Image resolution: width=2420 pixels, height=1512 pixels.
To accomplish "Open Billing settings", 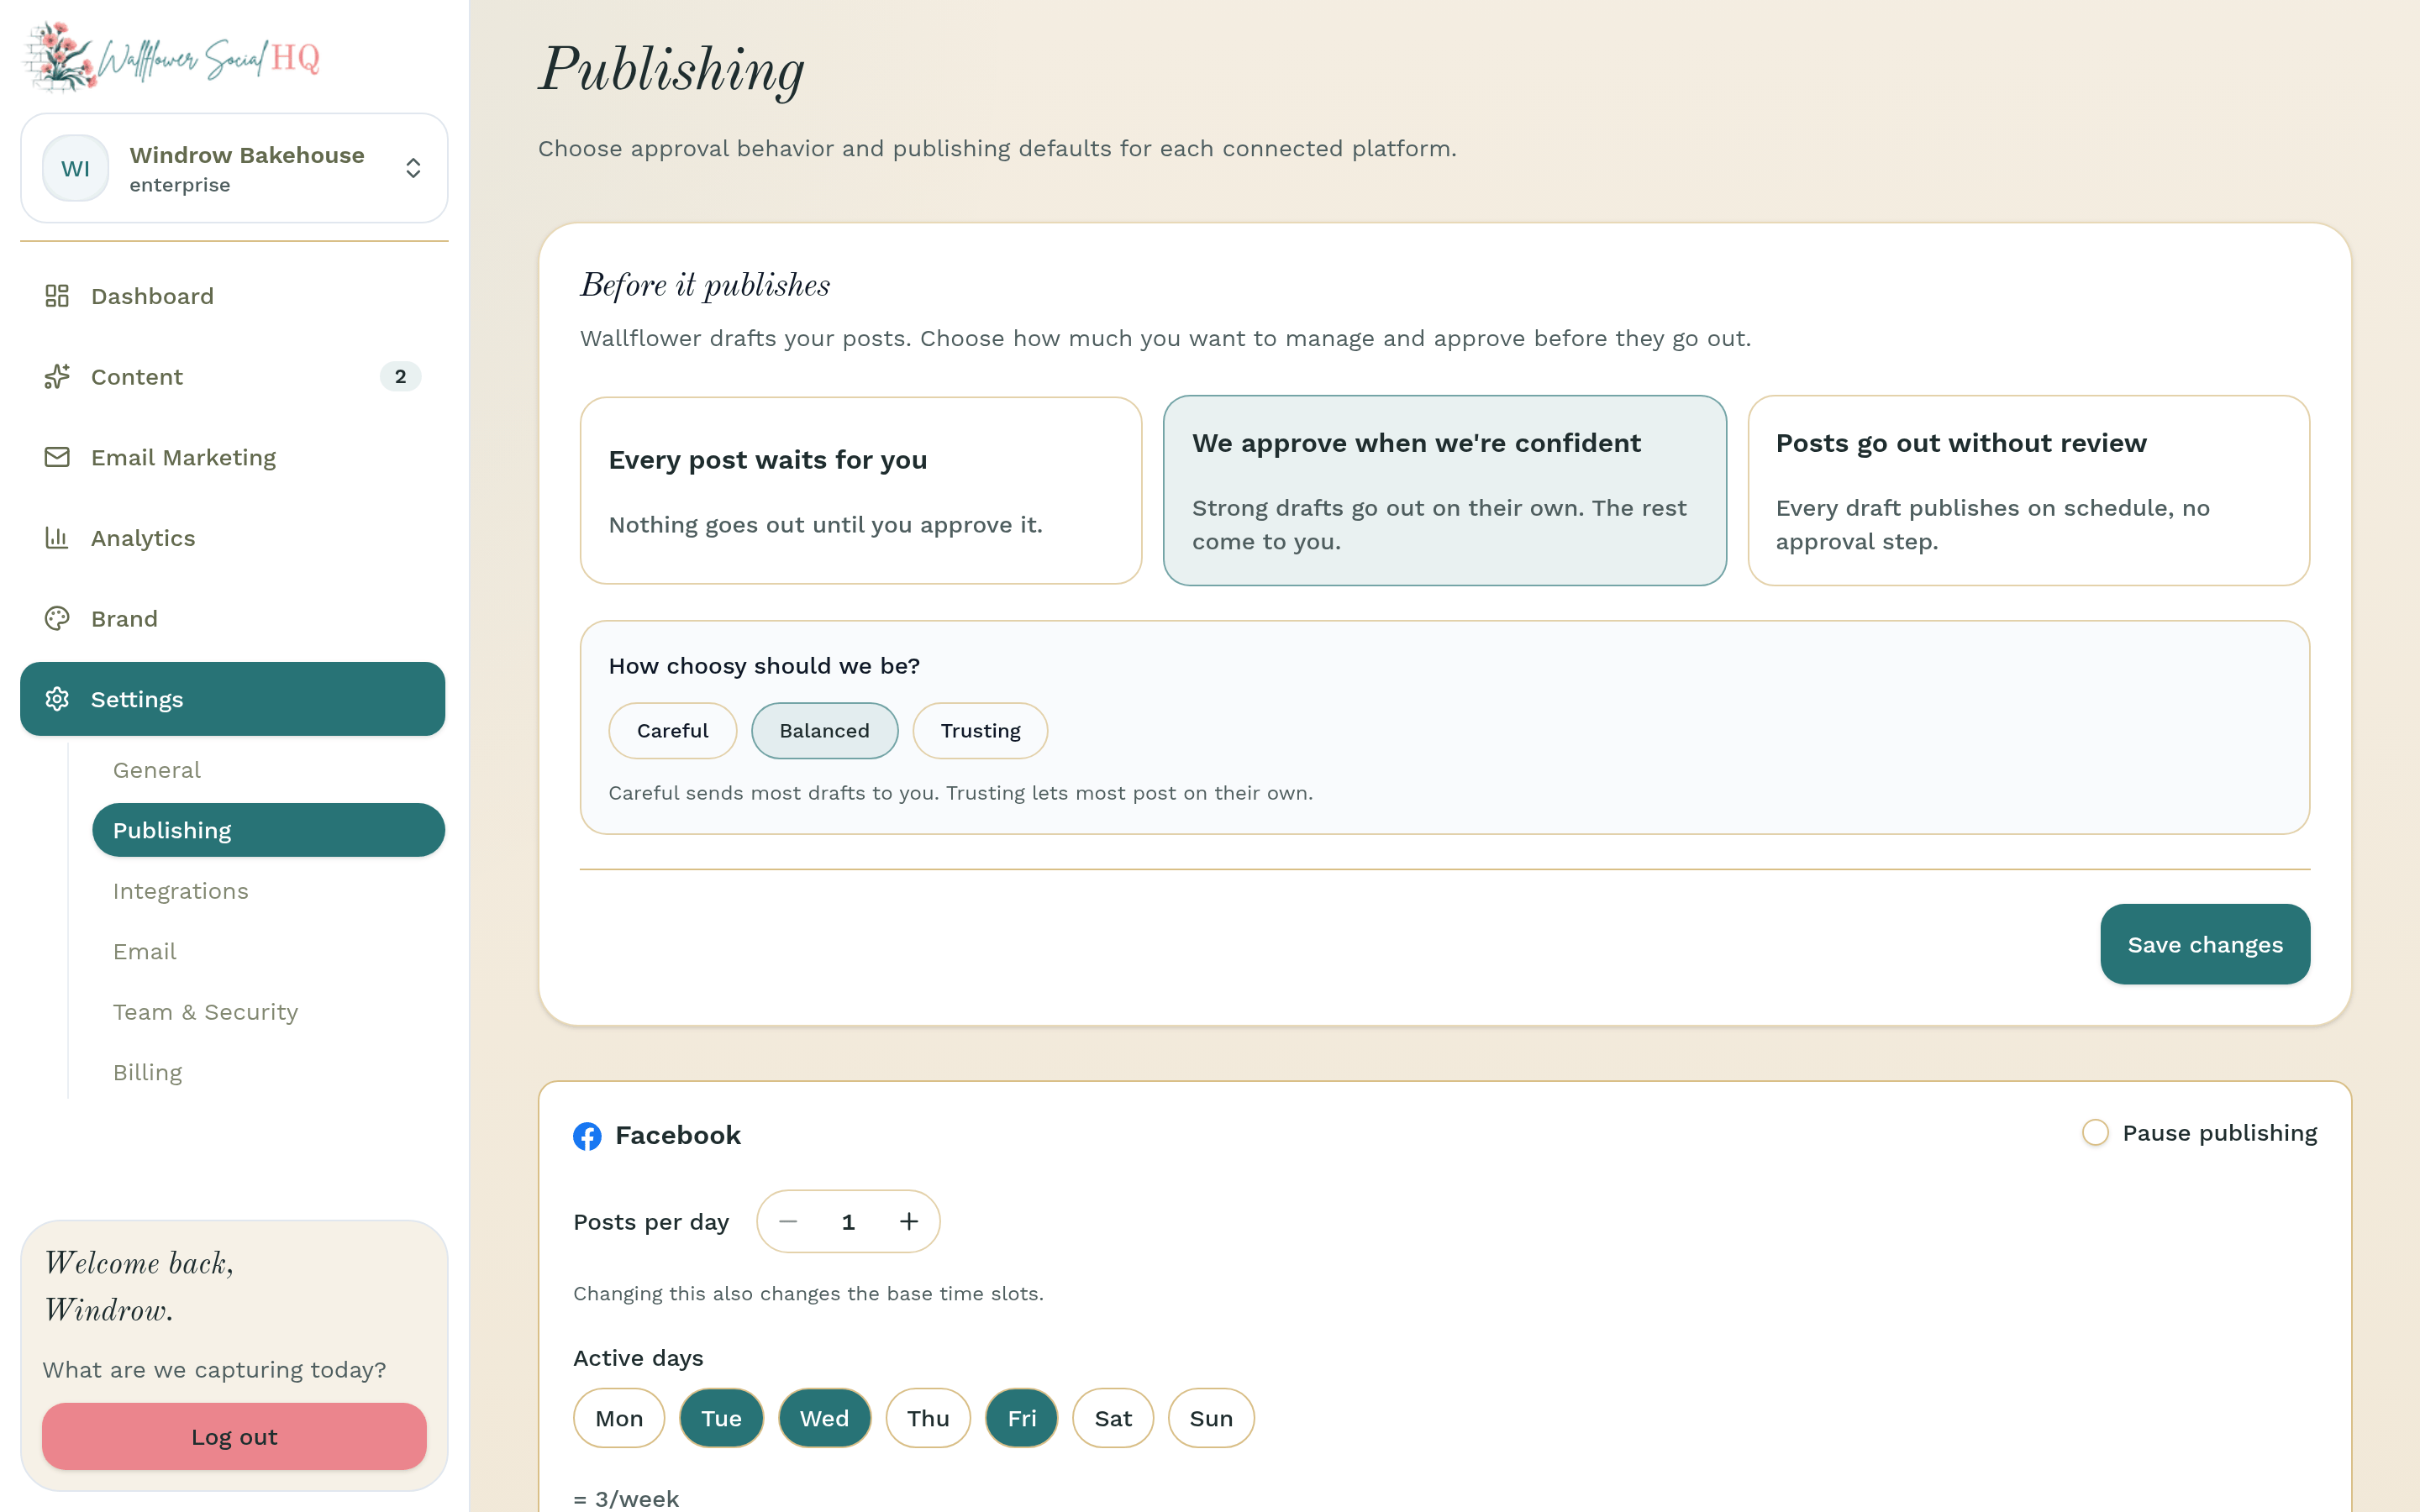I will pos(268,1072).
